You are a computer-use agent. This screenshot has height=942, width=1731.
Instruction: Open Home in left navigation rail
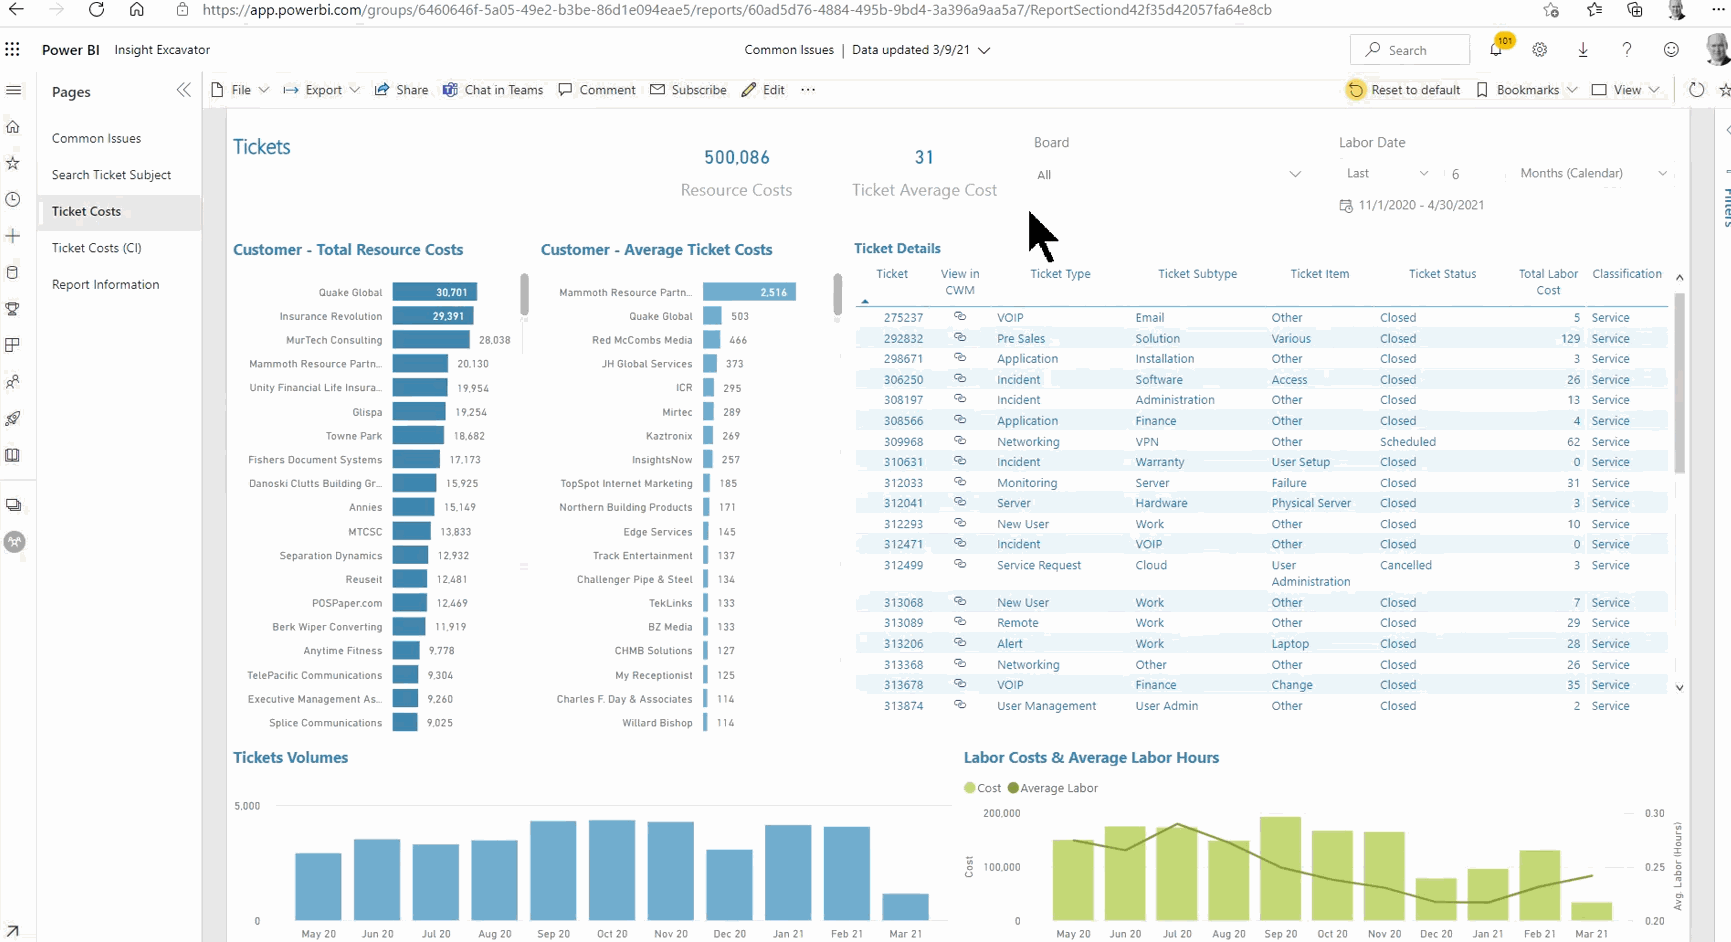14,127
